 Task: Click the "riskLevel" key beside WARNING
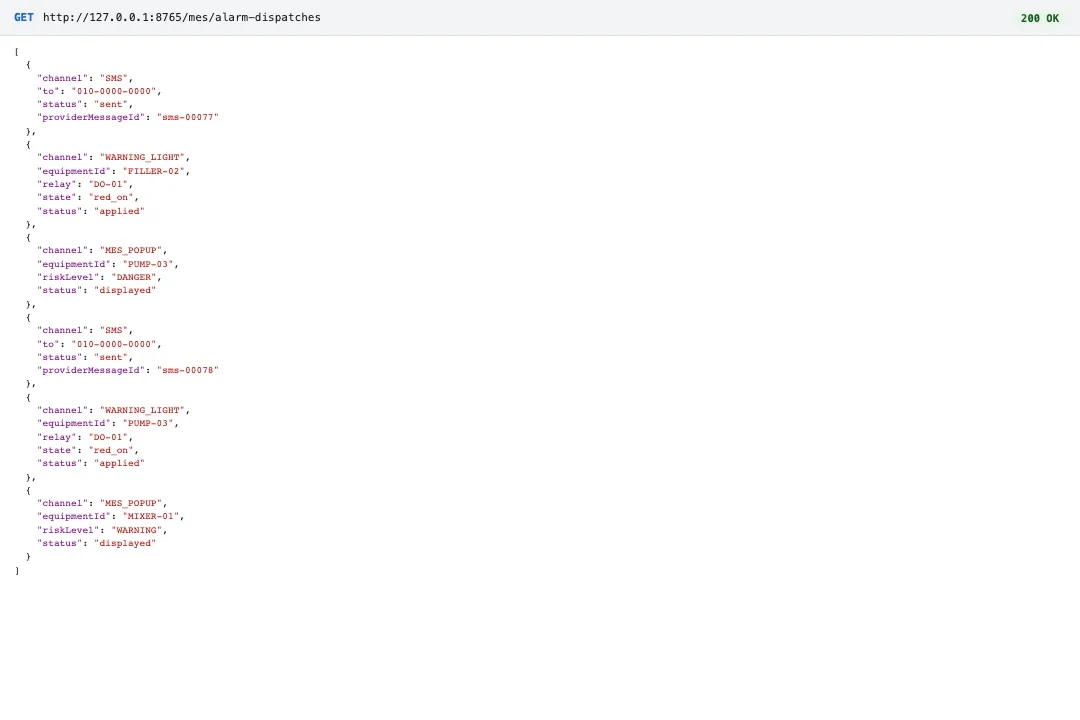(68, 530)
